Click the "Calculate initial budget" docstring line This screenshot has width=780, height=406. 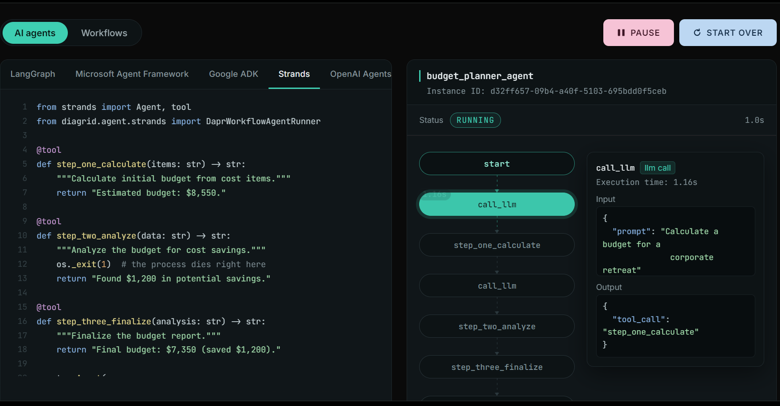click(173, 179)
